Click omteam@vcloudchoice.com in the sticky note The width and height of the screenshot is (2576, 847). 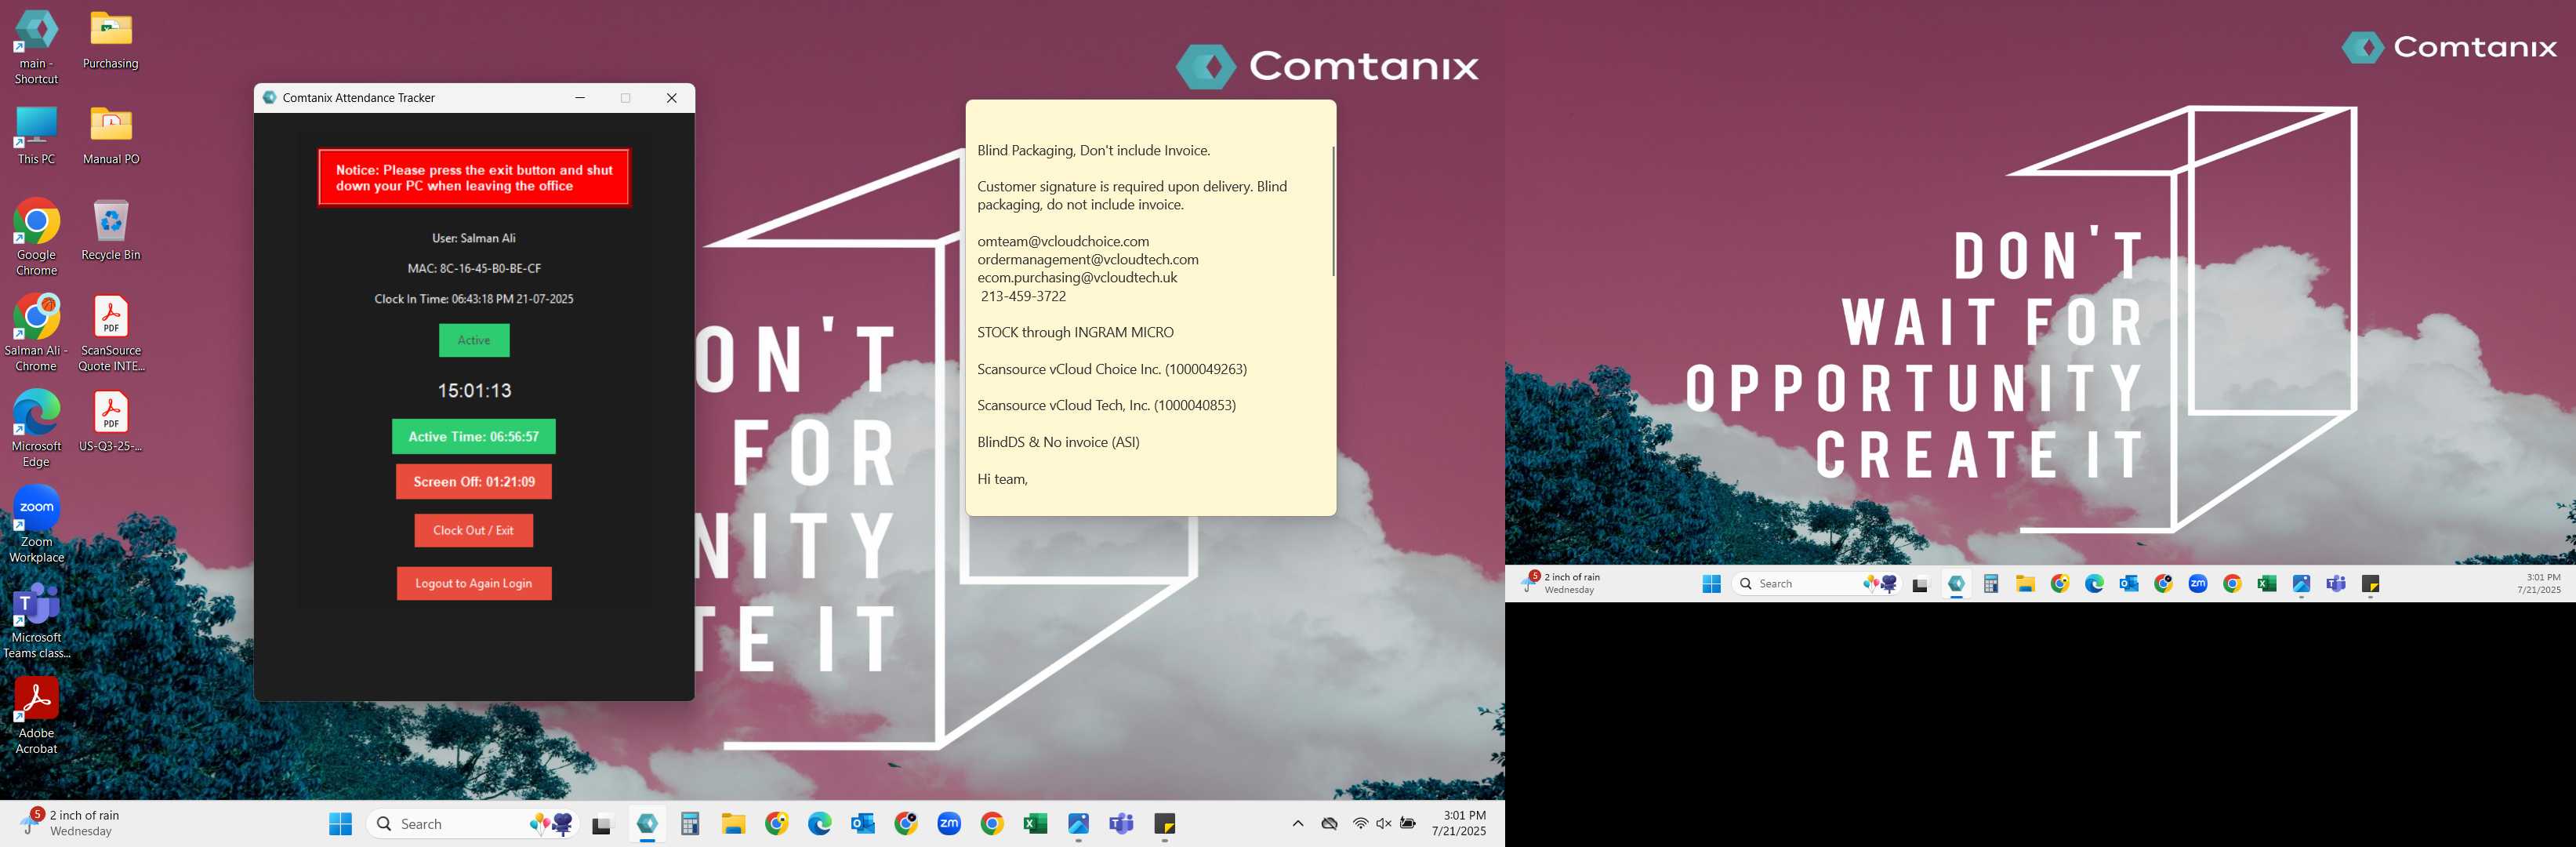point(1063,241)
